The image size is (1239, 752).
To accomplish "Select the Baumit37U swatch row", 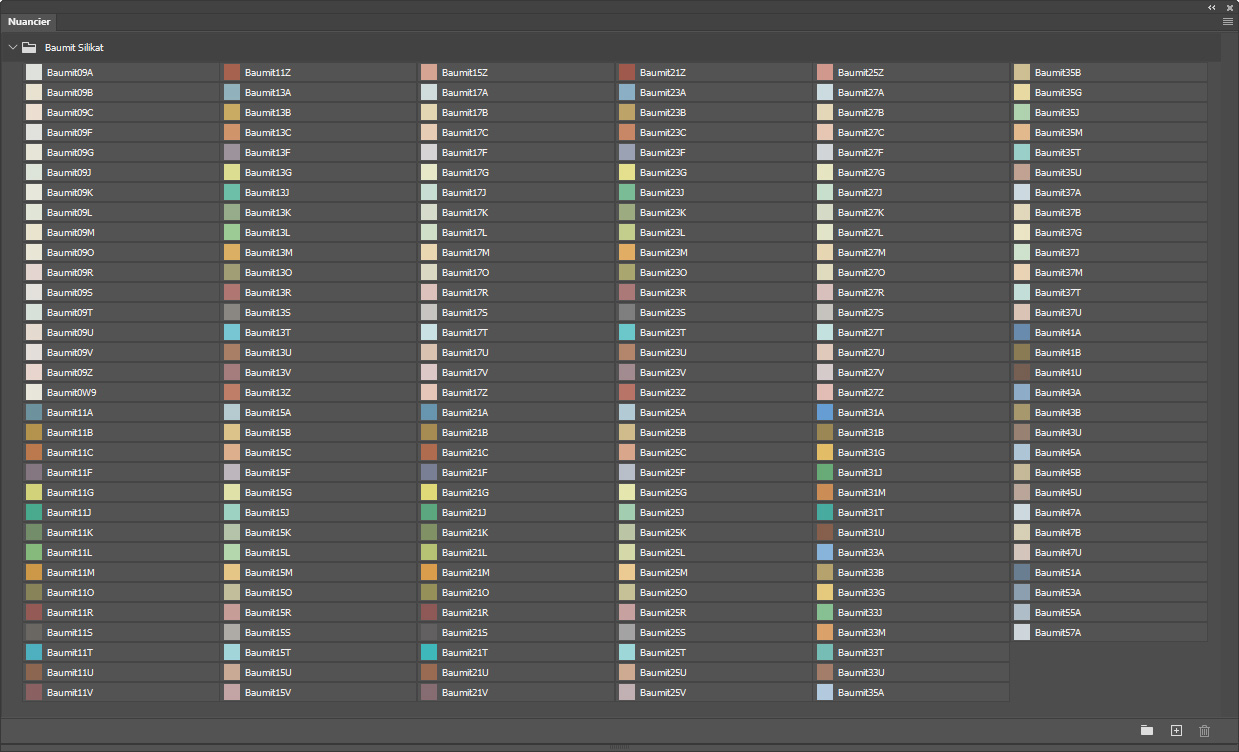I will pos(1109,312).
